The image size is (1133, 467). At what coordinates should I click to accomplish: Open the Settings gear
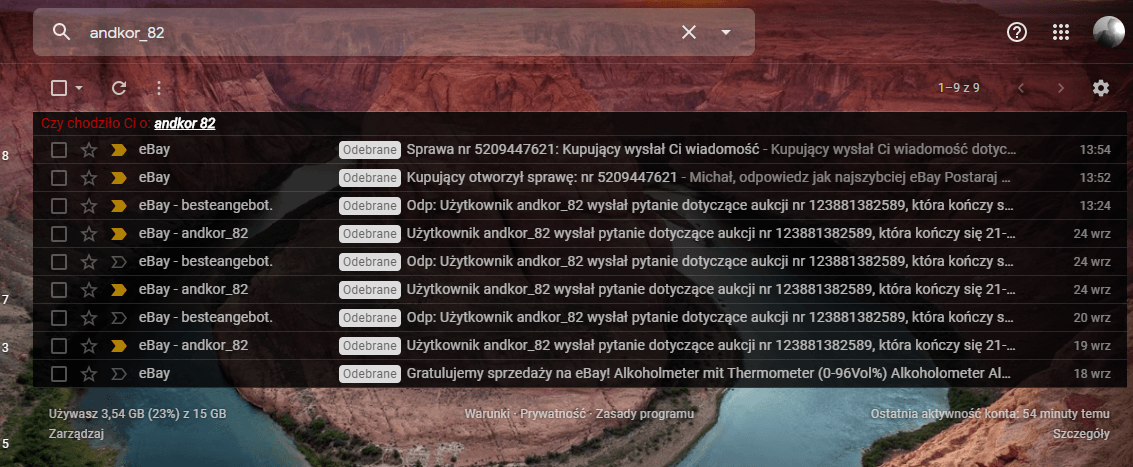[1101, 88]
